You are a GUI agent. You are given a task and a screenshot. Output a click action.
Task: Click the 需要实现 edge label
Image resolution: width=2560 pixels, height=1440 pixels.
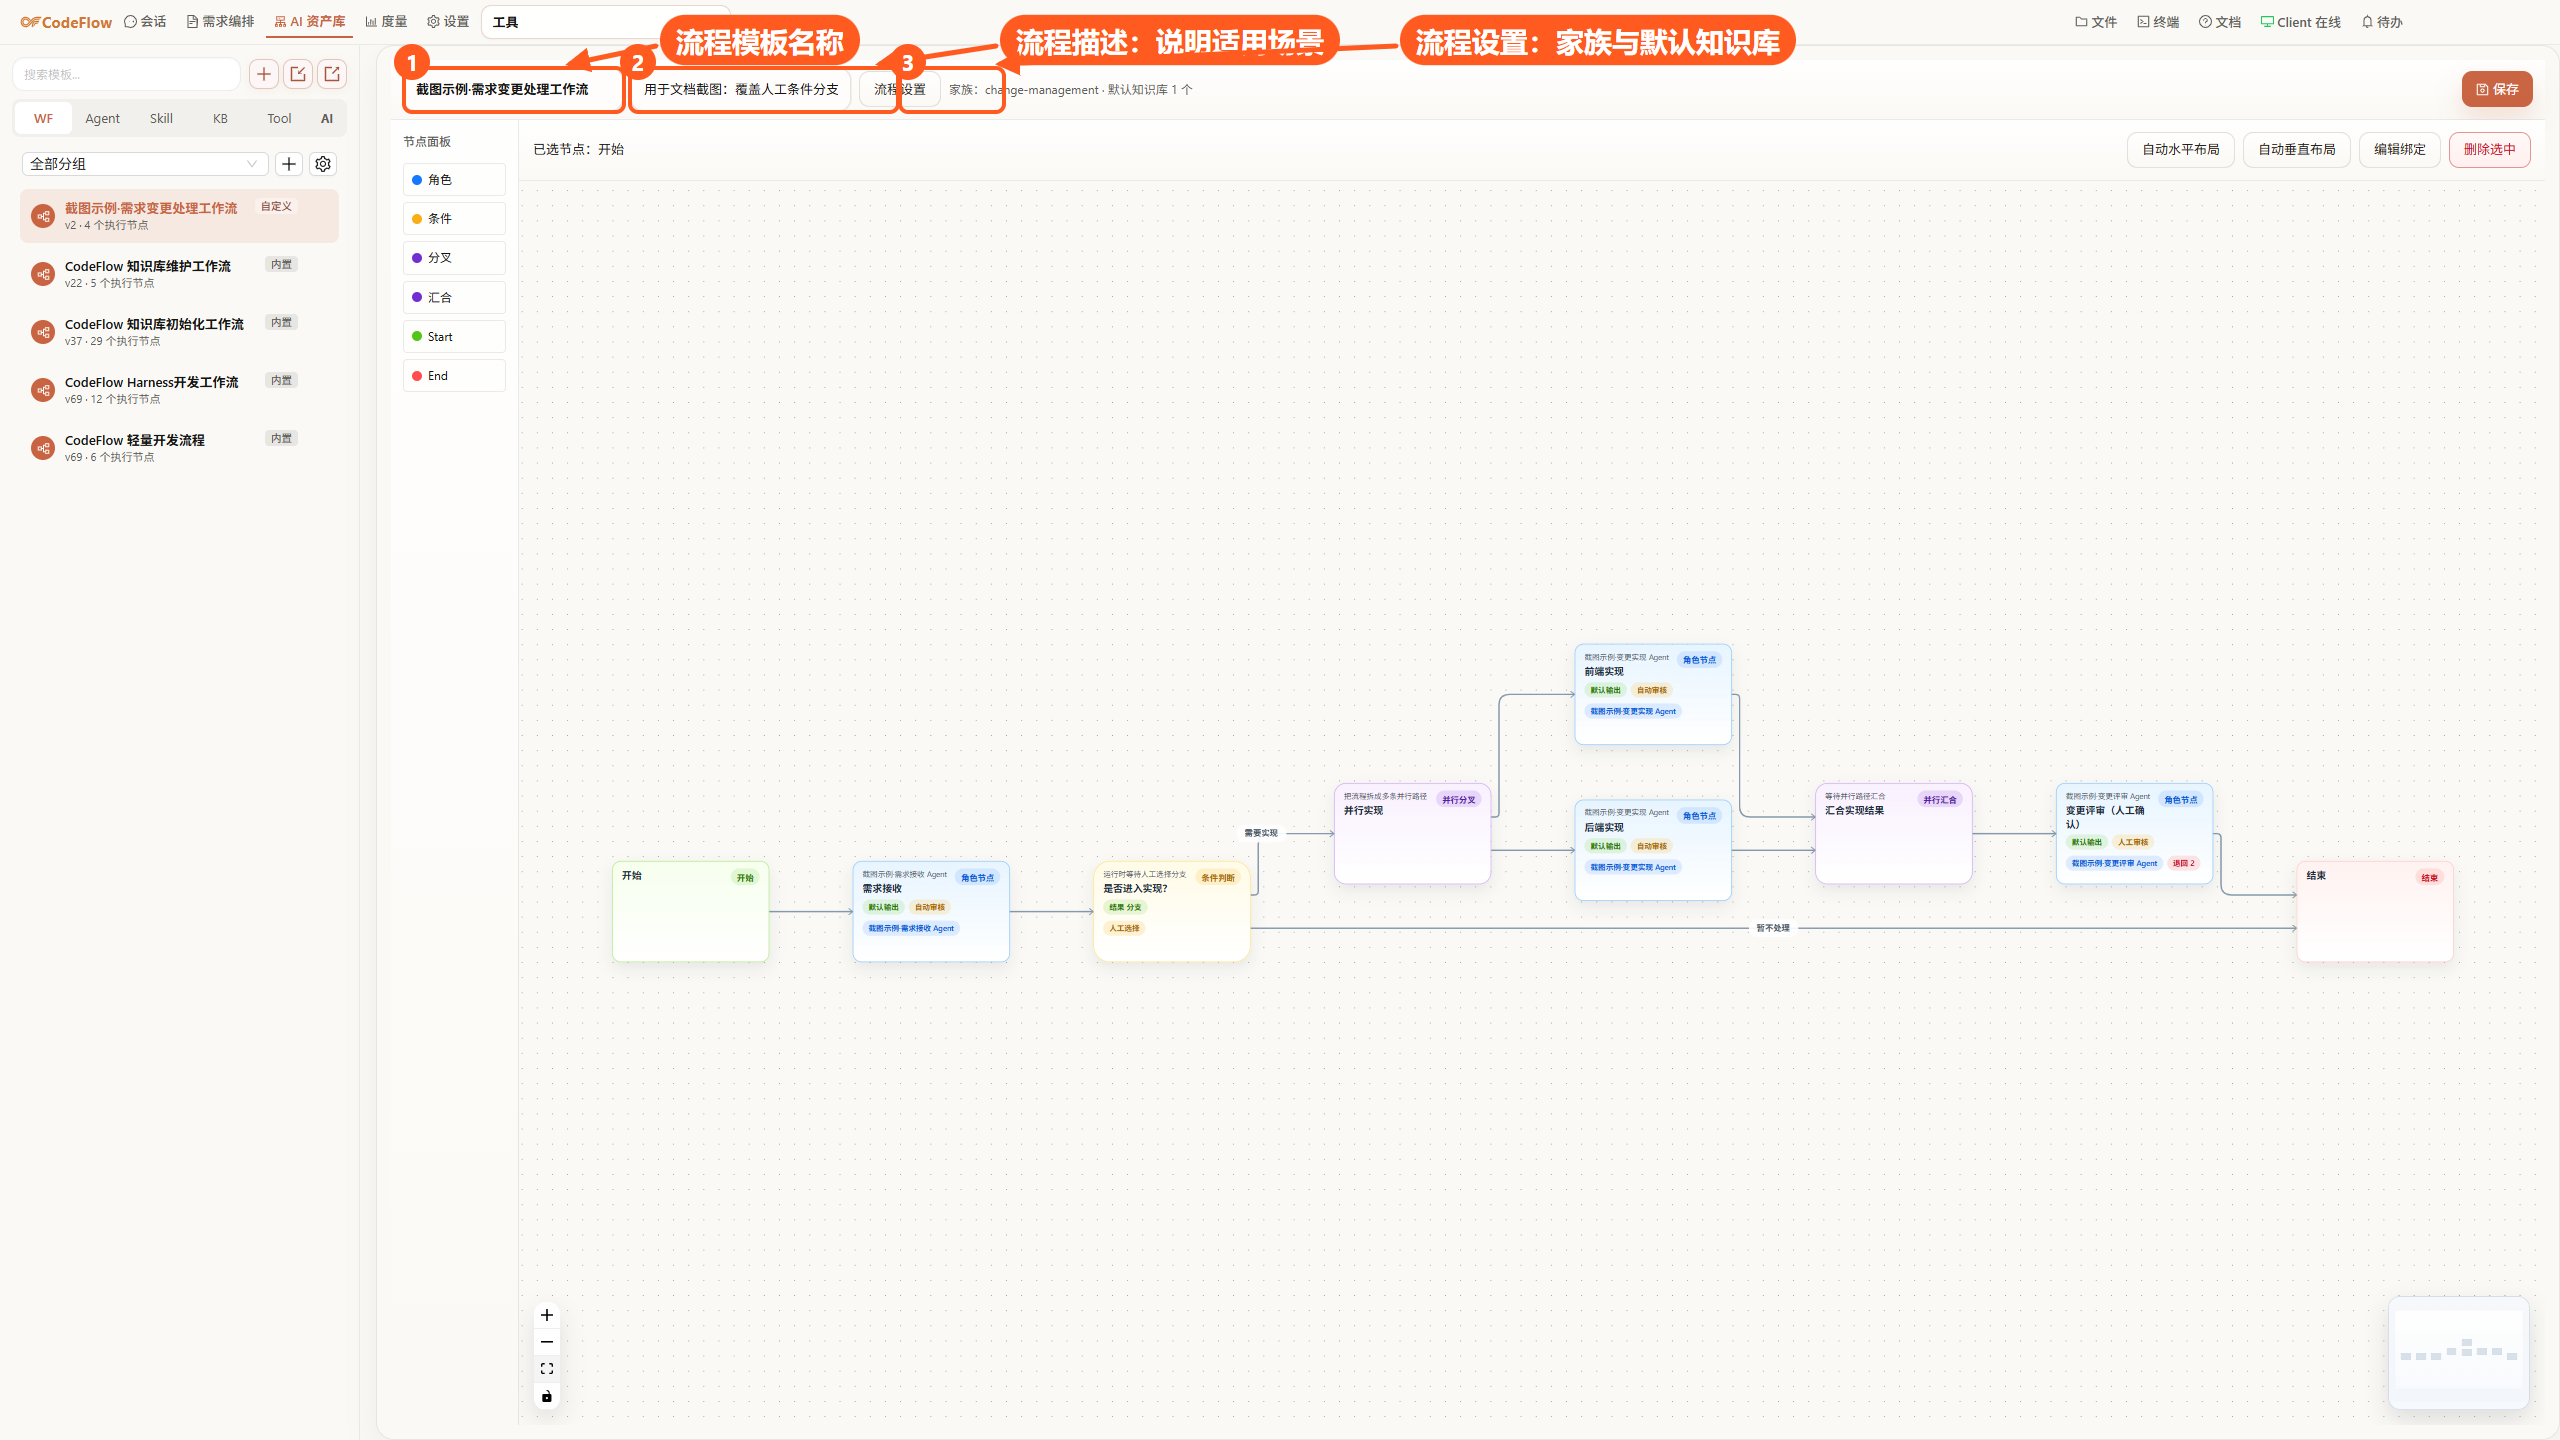[x=1261, y=833]
